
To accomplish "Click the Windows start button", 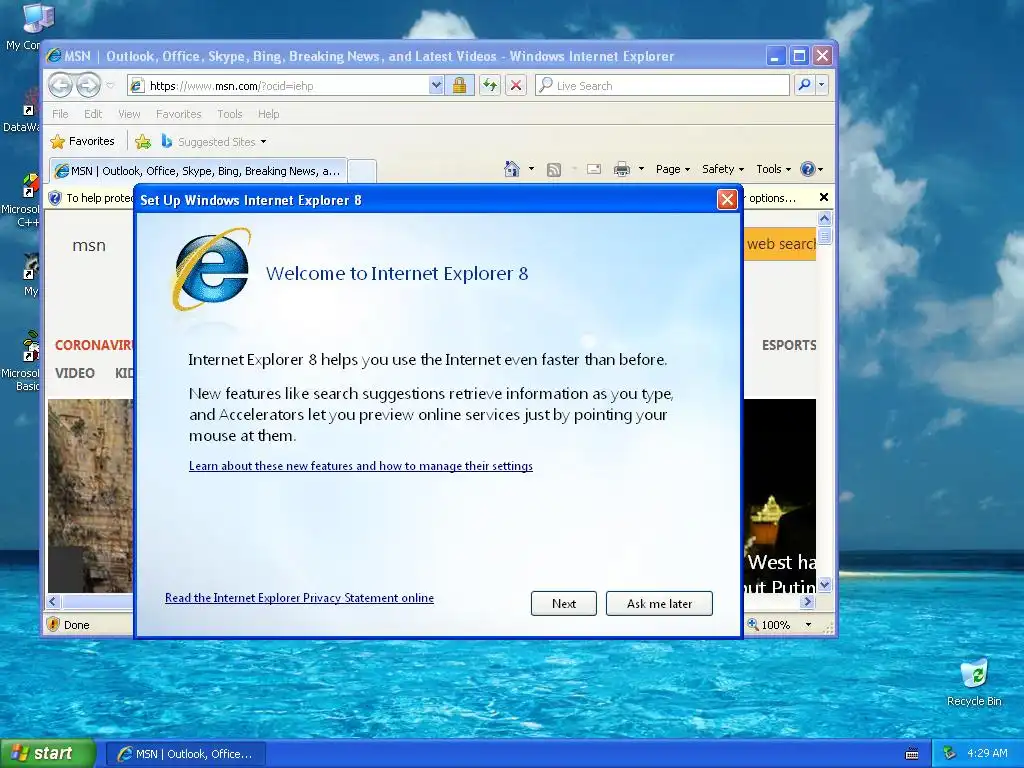I will coord(47,754).
